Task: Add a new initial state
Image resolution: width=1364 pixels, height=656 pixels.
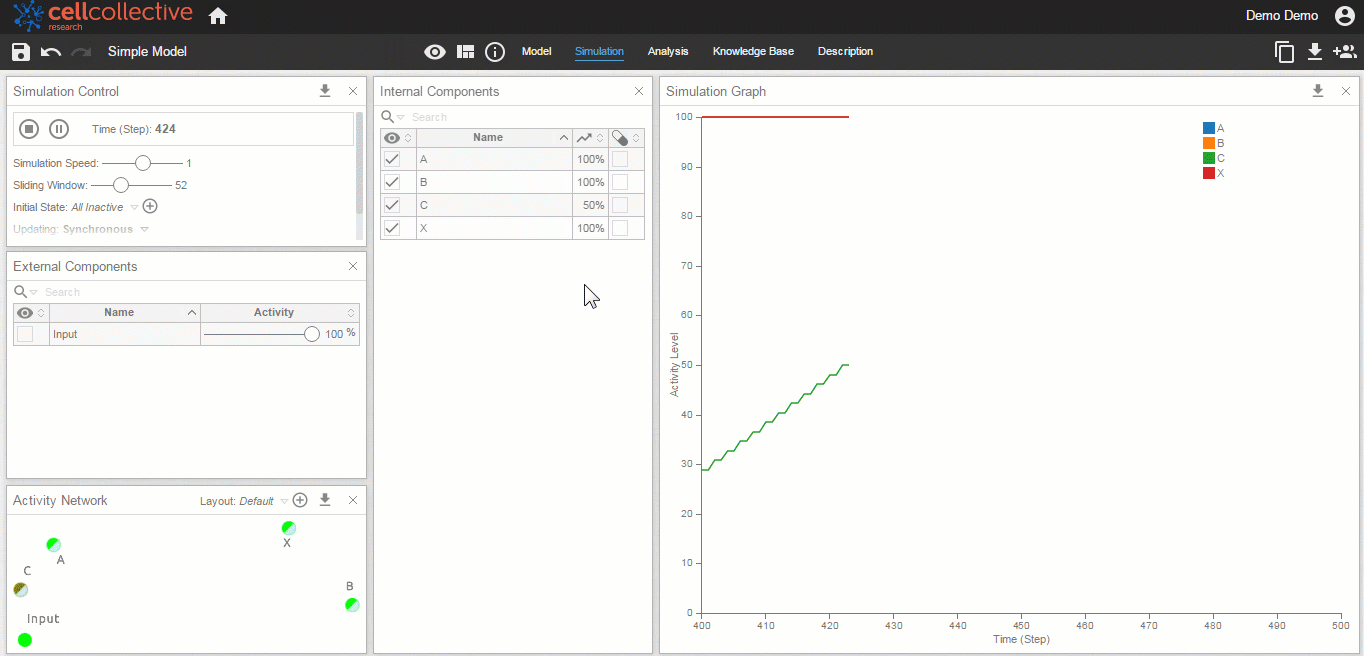Action: pyautogui.click(x=150, y=207)
